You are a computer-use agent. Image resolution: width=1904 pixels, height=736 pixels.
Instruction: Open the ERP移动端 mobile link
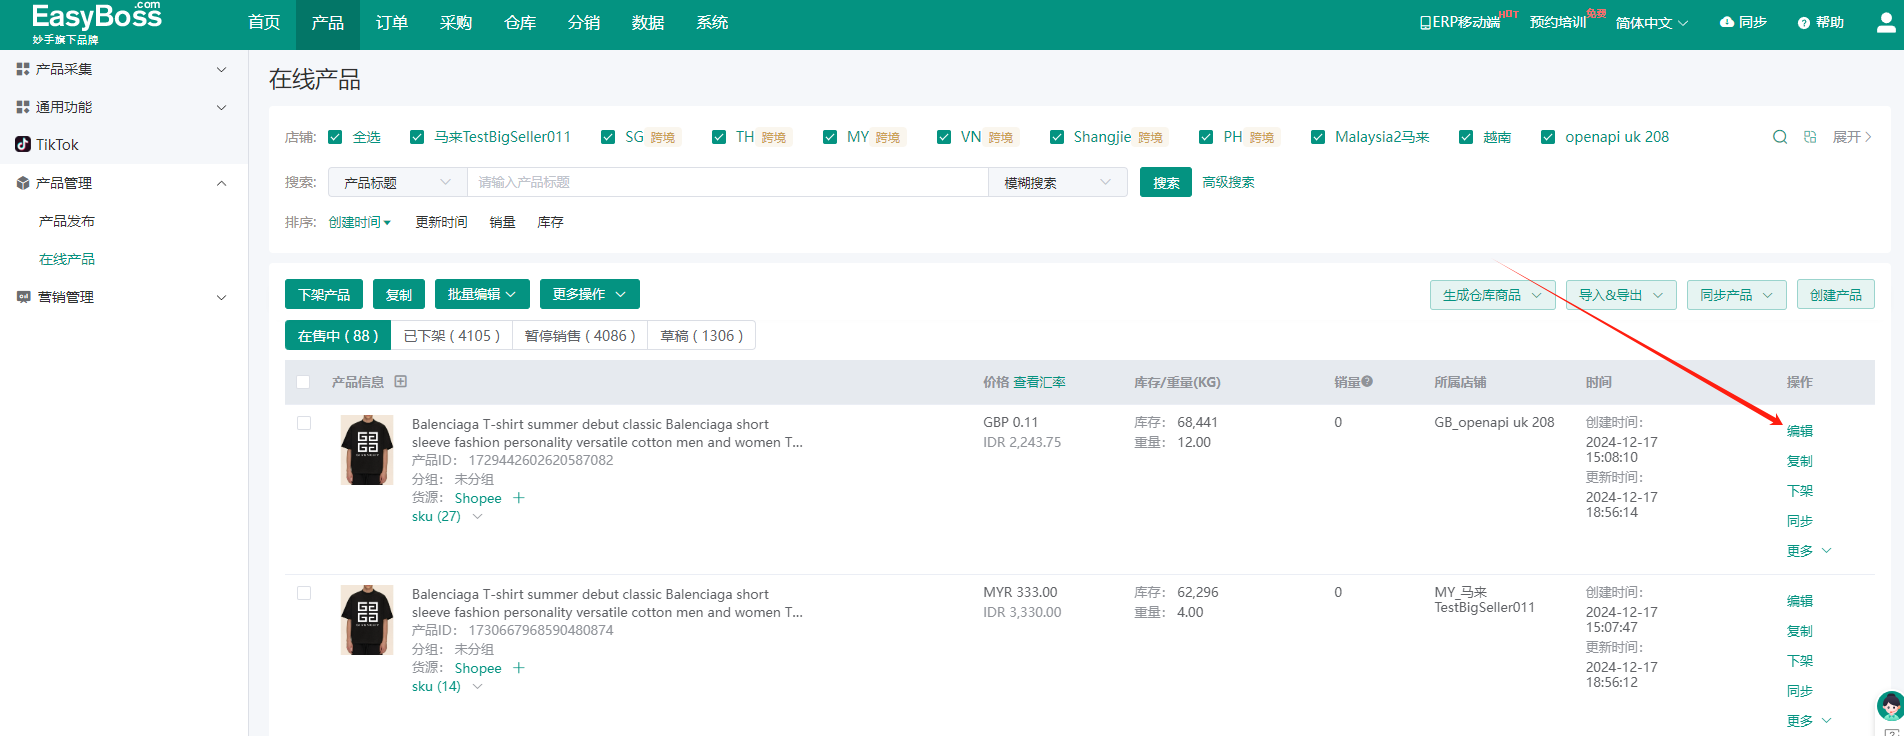point(1460,22)
